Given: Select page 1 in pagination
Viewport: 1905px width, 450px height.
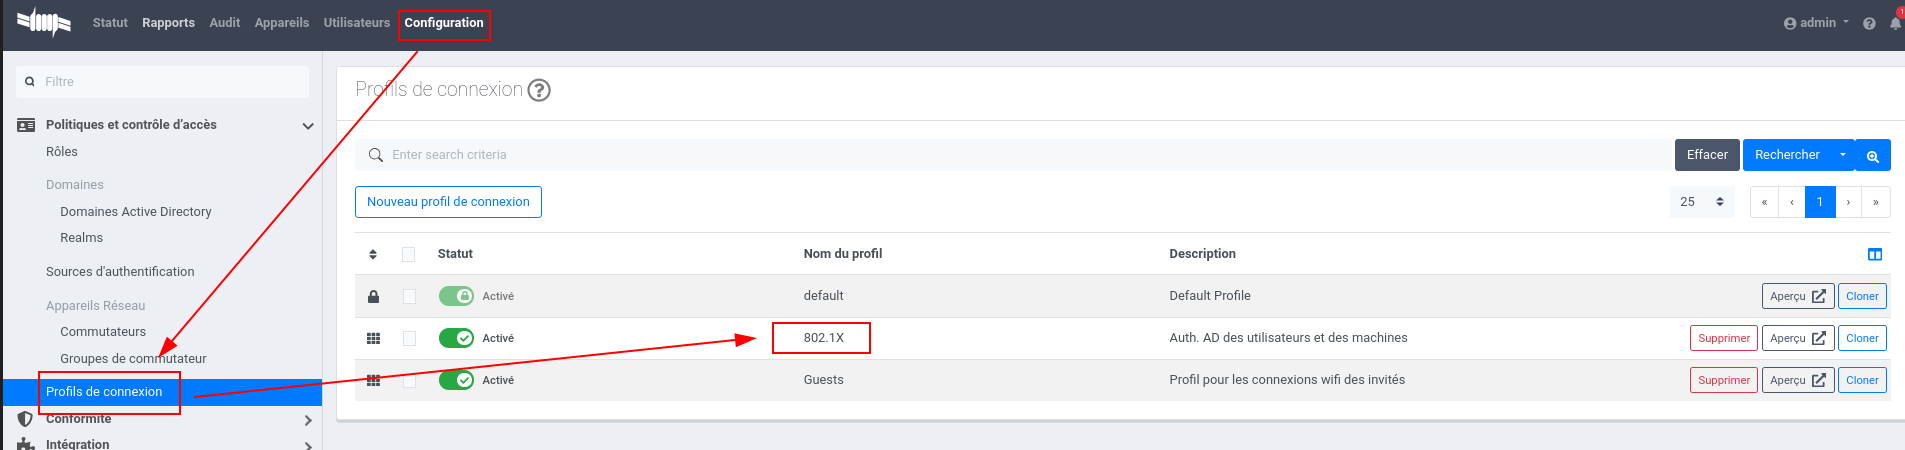Looking at the screenshot, I should 1820,202.
